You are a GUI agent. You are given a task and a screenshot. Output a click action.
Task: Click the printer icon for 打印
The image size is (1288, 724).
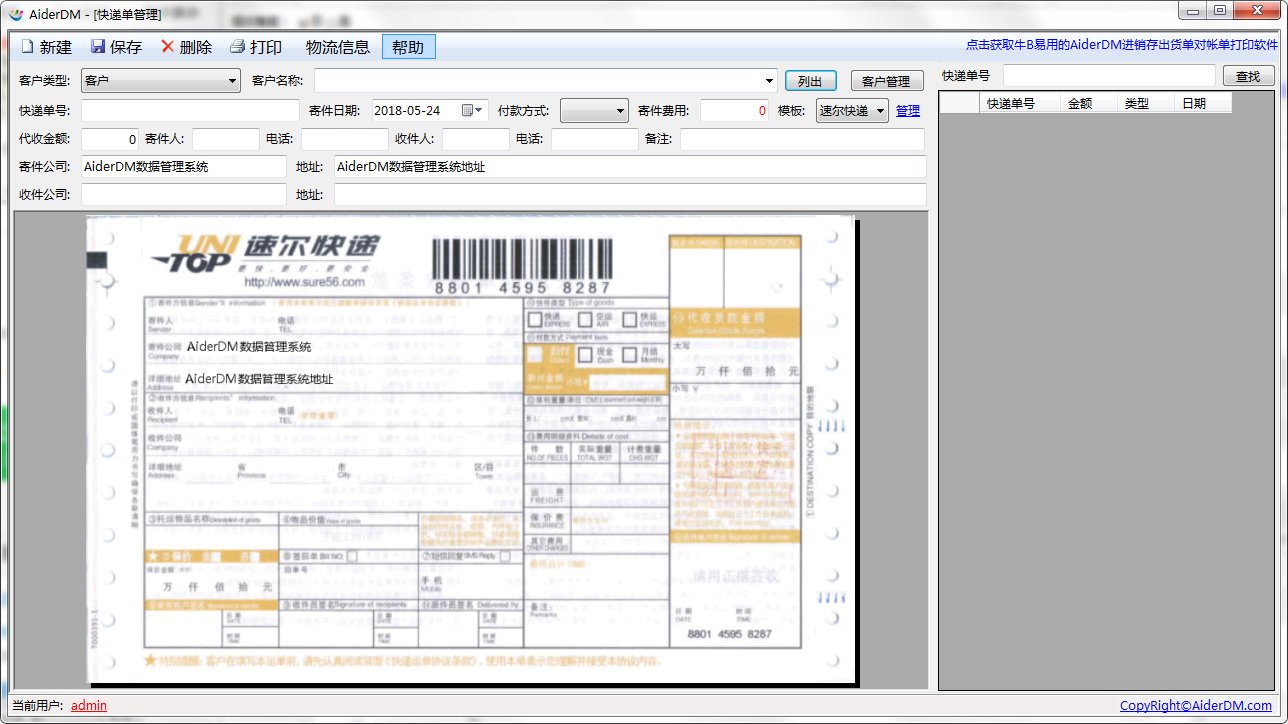pyautogui.click(x=237, y=47)
